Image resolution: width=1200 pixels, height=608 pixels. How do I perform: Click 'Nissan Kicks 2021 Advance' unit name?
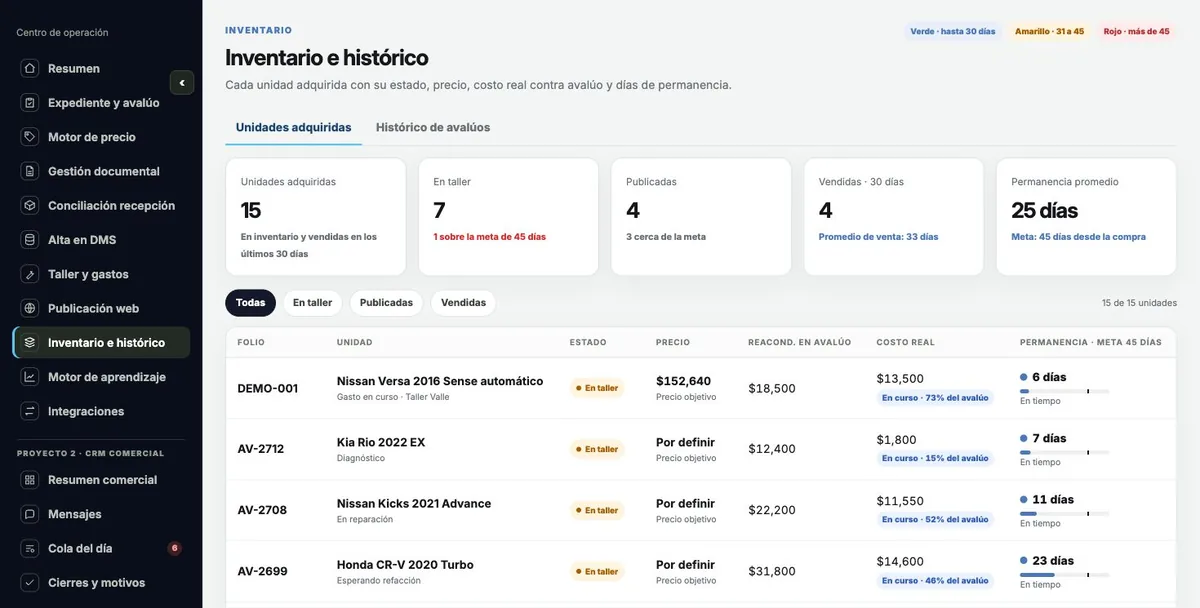pos(414,503)
